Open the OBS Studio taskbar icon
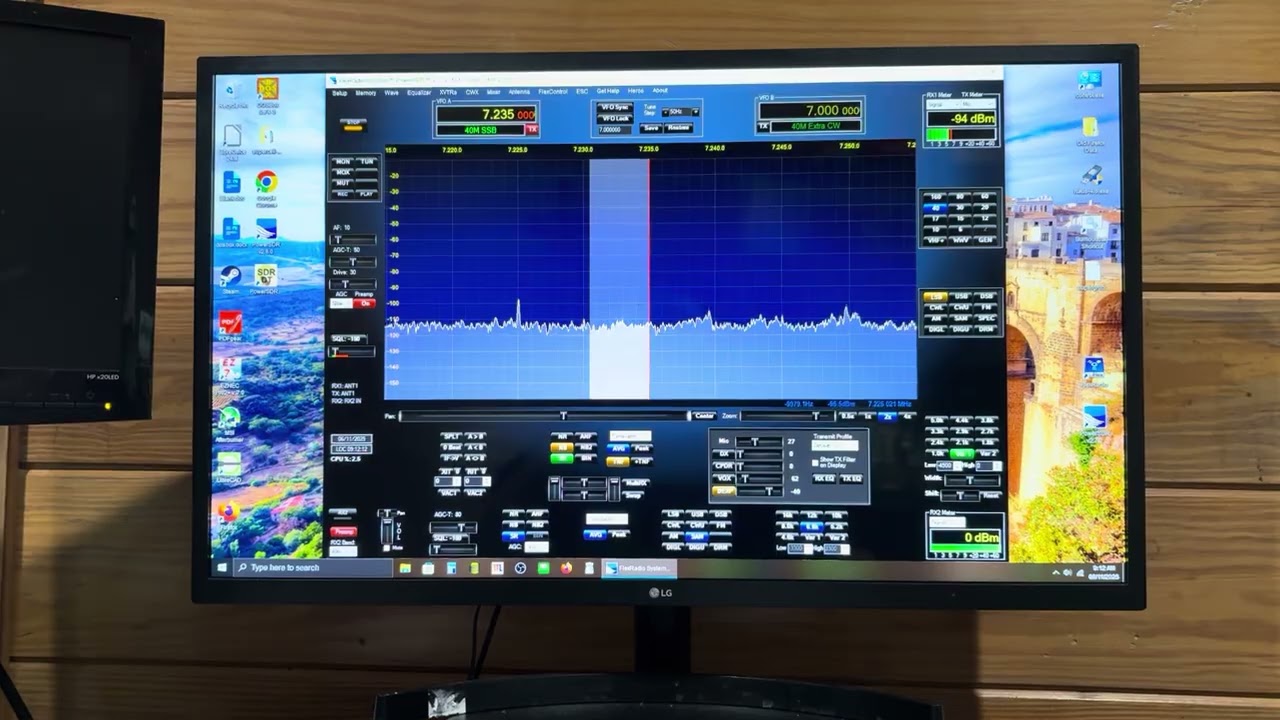Image resolution: width=1280 pixels, height=720 pixels. (520, 568)
